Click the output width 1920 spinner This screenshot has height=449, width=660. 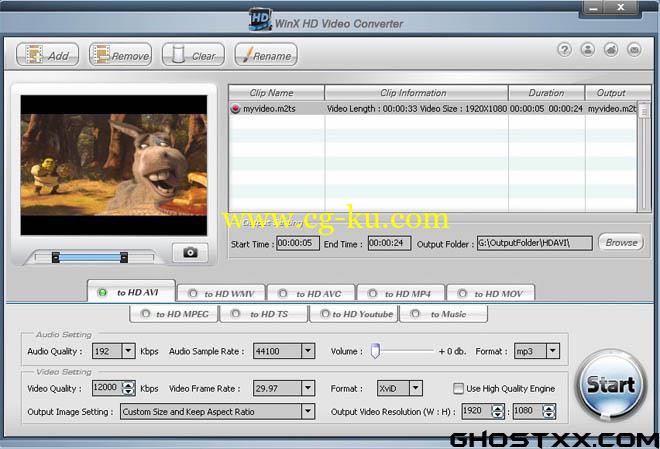498,411
